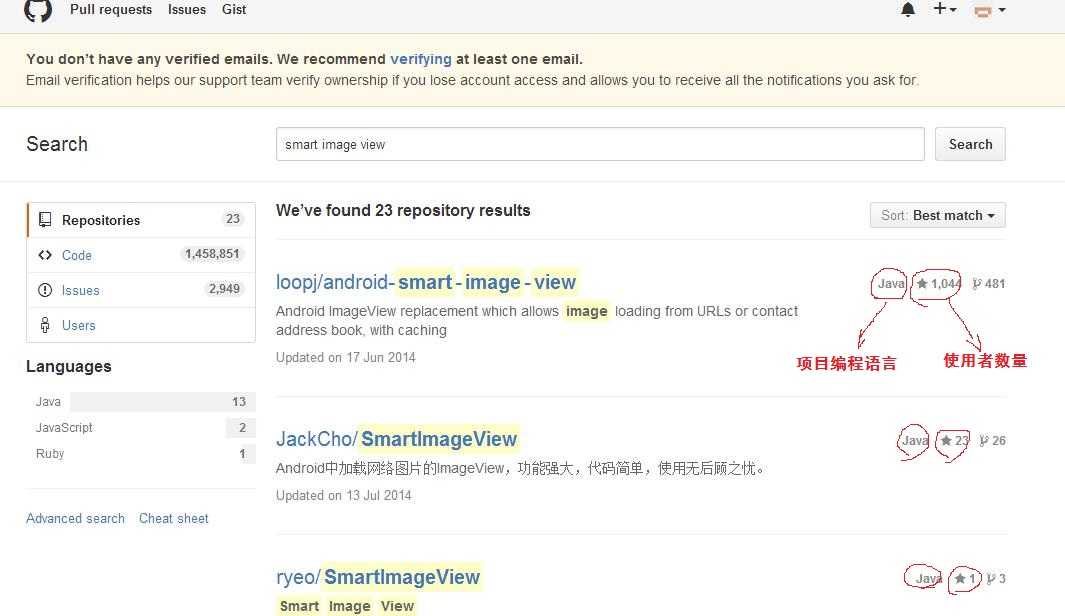The image size is (1065, 616).
Task: Open the notifications bell icon
Action: tap(908, 10)
